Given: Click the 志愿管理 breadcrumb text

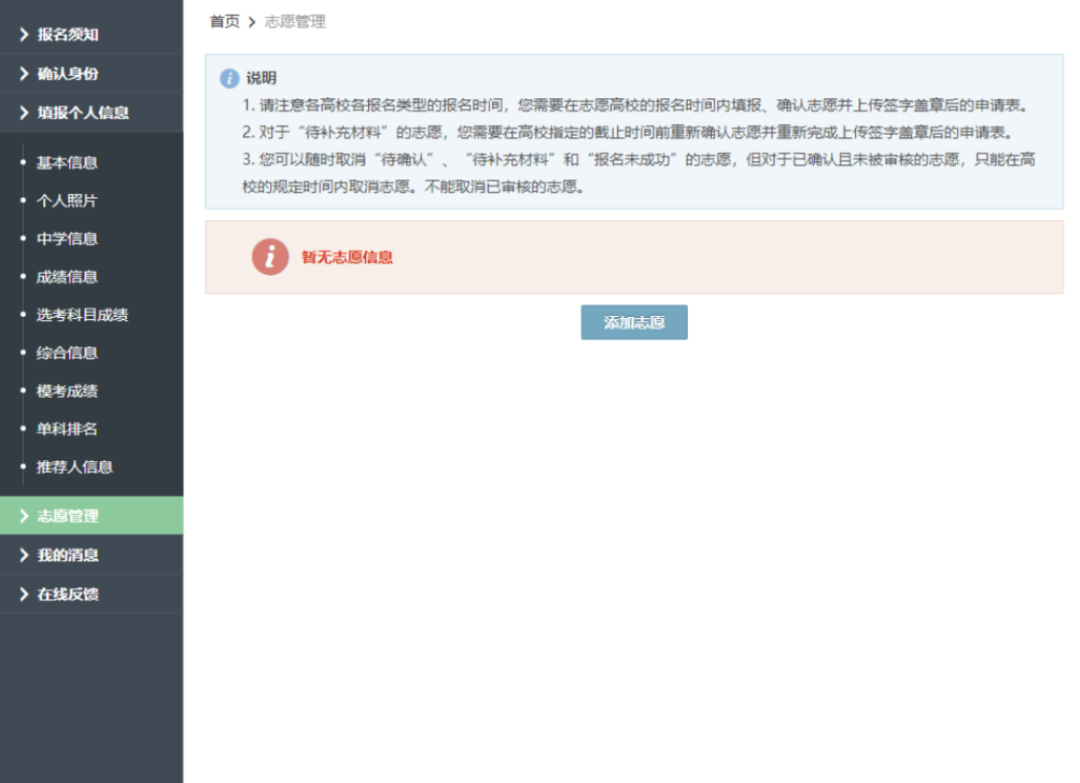Looking at the screenshot, I should pyautogui.click(x=295, y=22).
